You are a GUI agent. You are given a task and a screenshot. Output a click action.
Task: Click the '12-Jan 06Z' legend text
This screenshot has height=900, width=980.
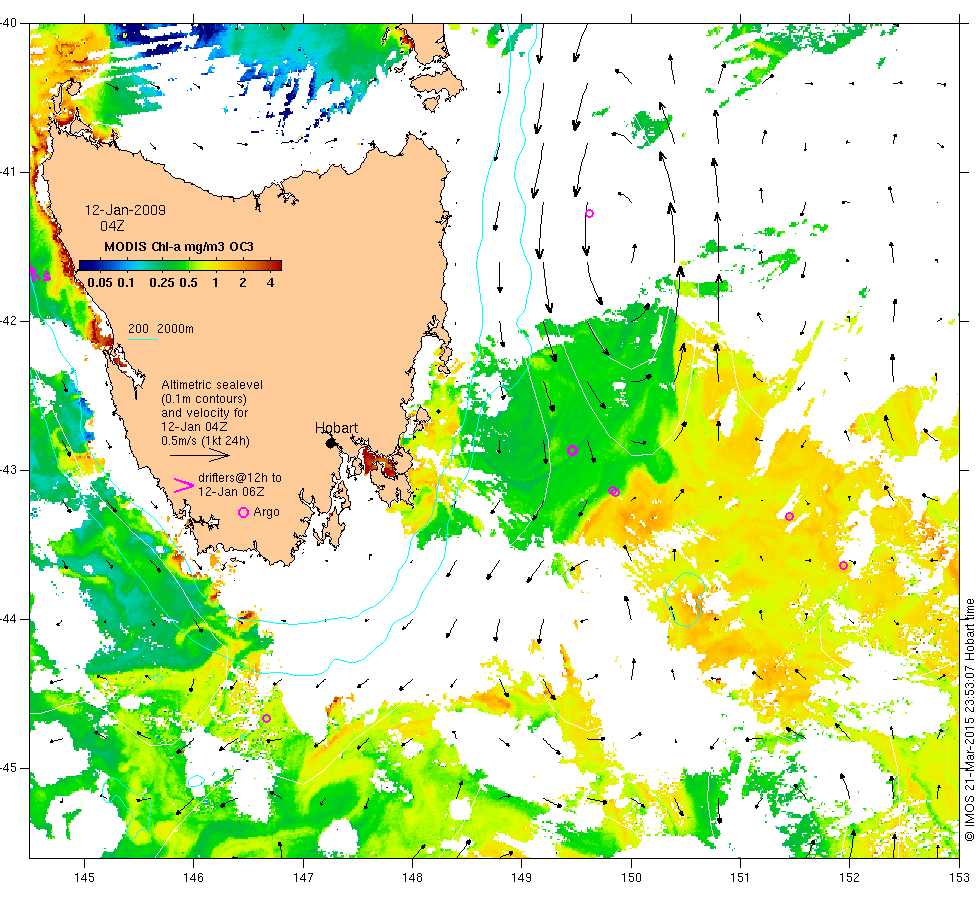click(231, 491)
